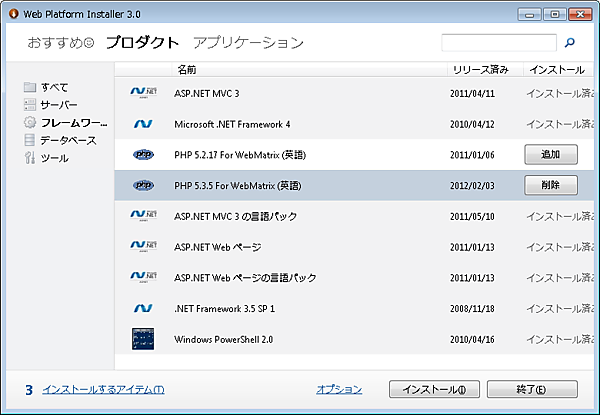Click the ASP.NET MVC 3 product icon
Viewport: 600px width, 415px height.
pyautogui.click(x=143, y=93)
